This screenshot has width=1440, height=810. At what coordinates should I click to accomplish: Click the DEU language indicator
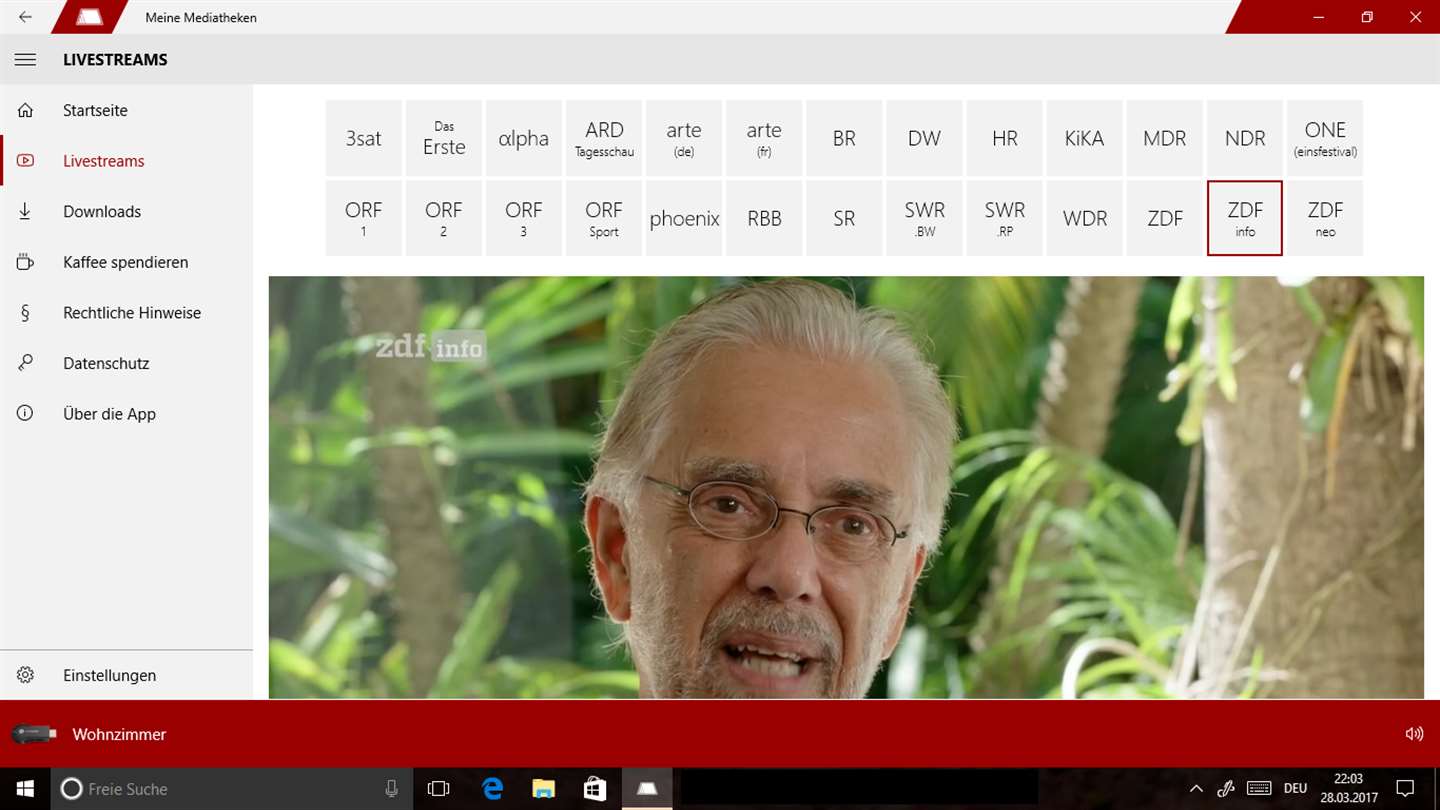[x=1295, y=789]
